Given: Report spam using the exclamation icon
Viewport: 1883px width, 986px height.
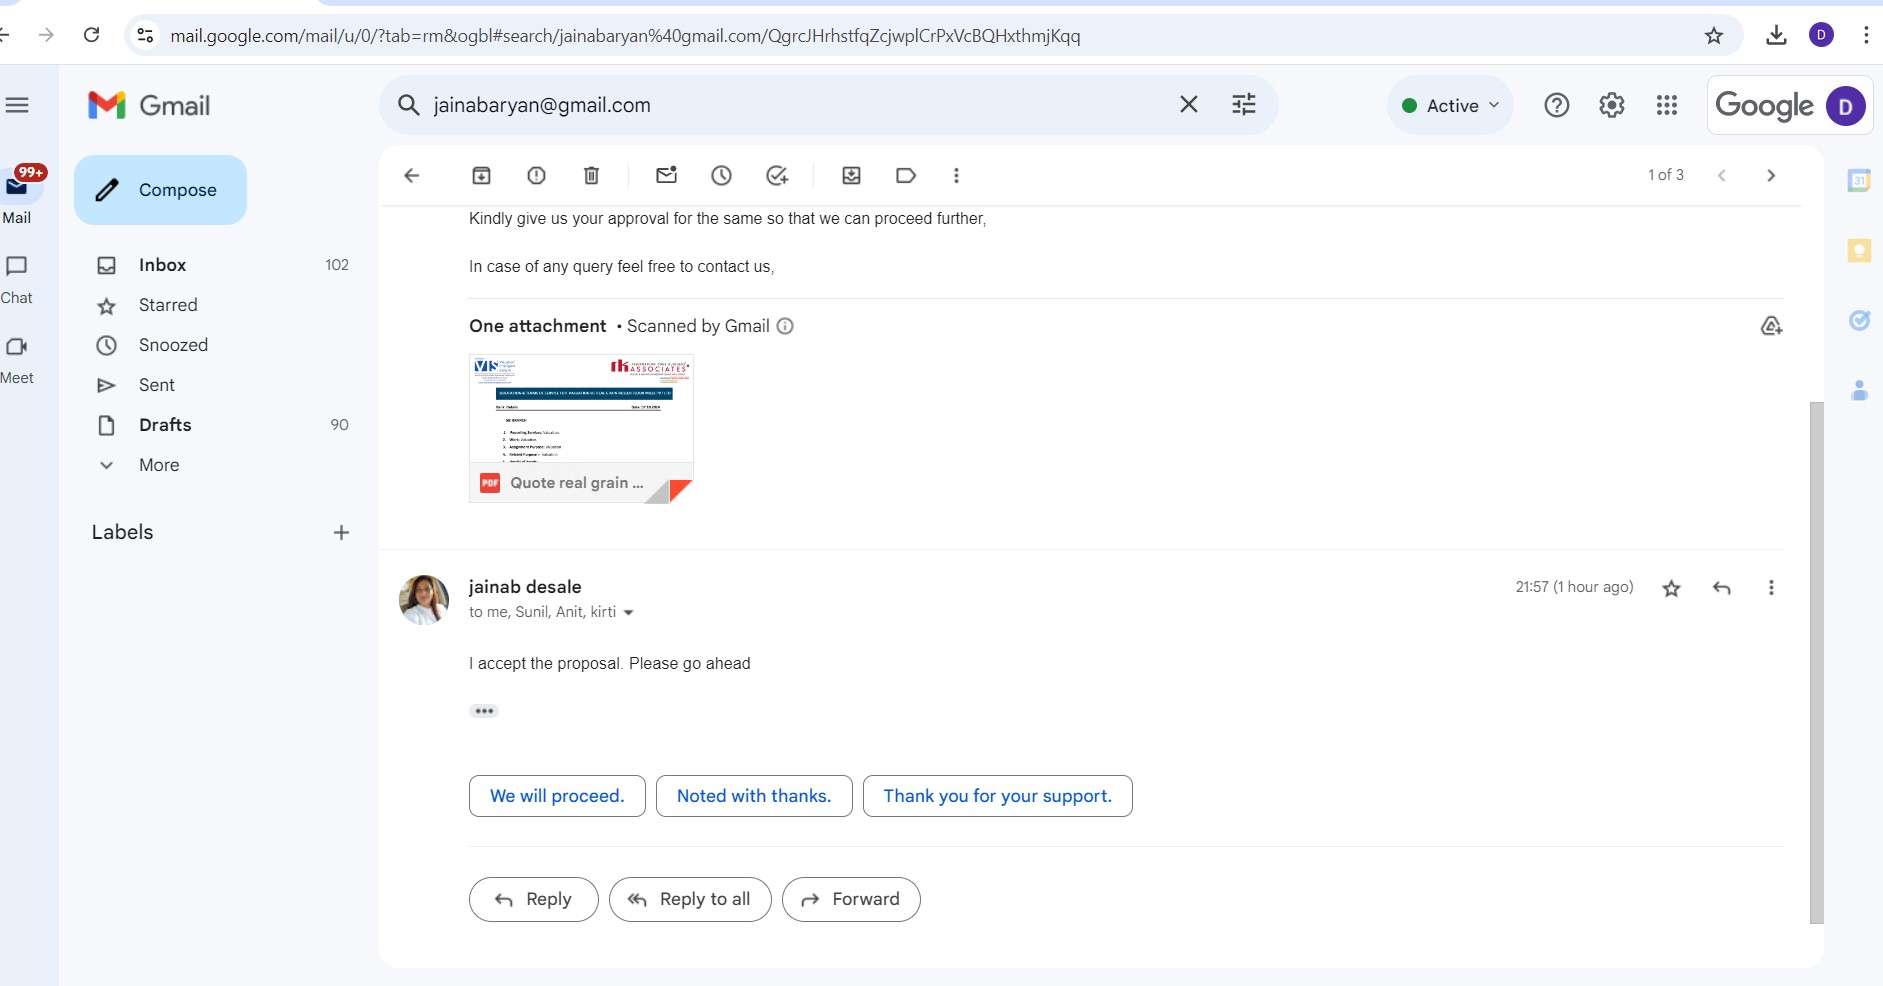Looking at the screenshot, I should click(536, 176).
